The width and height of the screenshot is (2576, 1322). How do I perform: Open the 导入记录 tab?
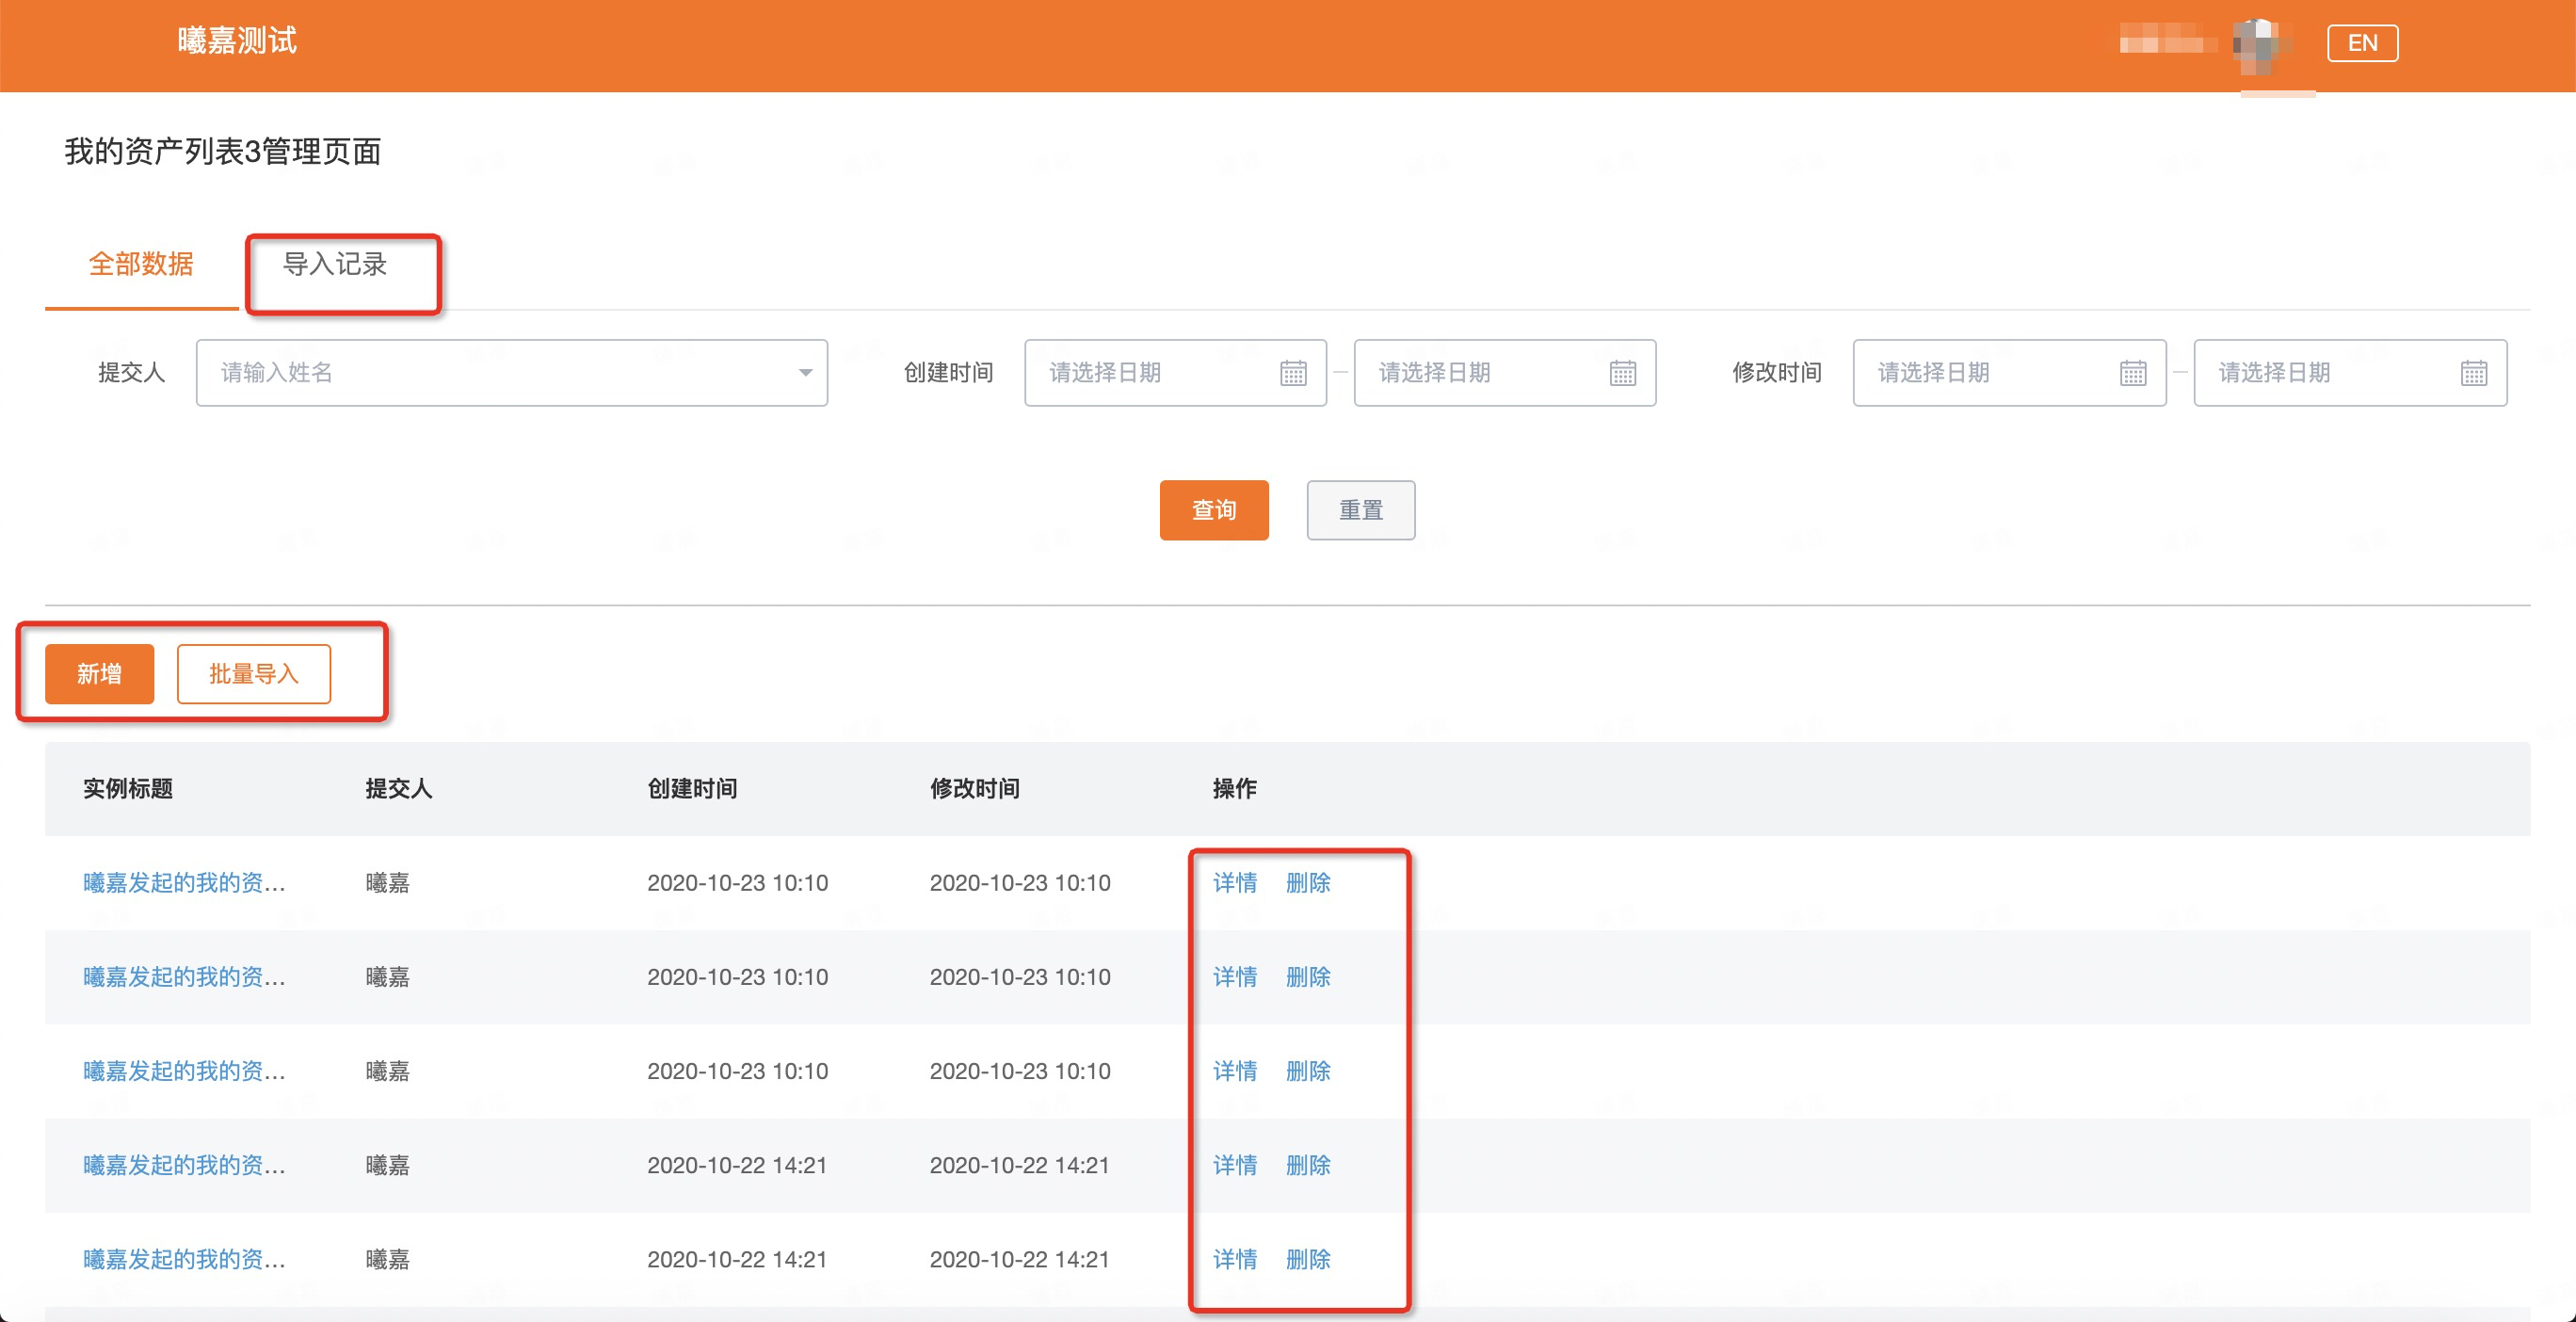(x=335, y=264)
